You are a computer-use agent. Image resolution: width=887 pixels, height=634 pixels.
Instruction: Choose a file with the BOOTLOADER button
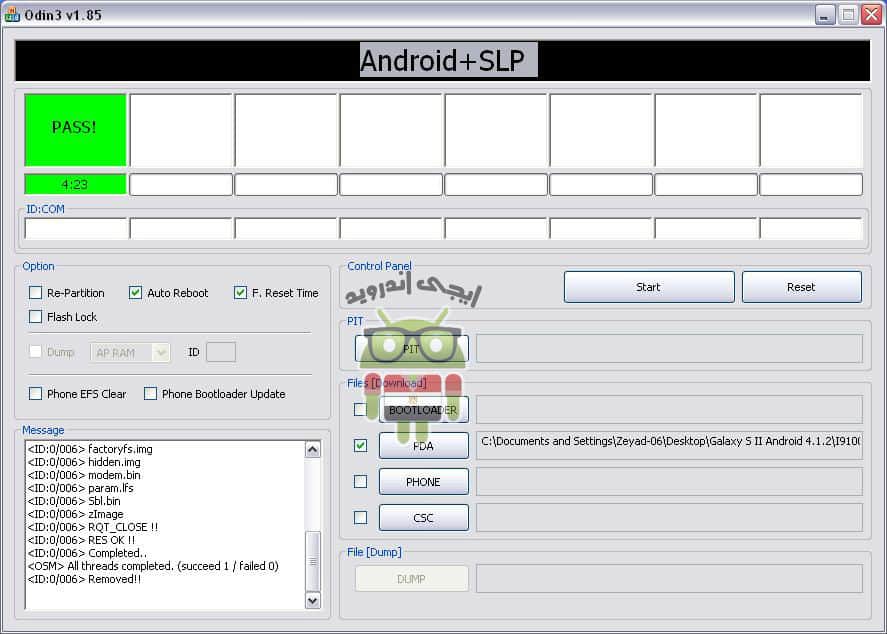pos(424,409)
